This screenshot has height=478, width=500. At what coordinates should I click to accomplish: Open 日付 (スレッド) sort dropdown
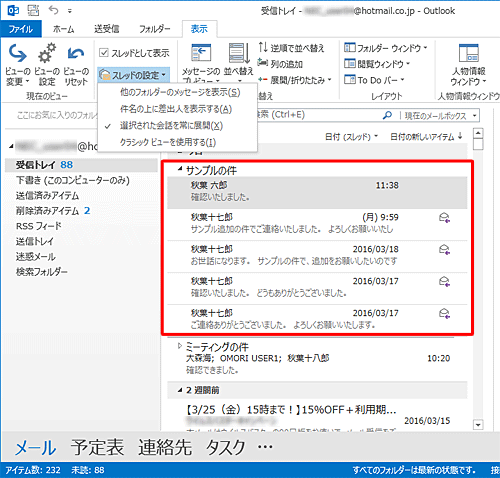click(x=351, y=136)
